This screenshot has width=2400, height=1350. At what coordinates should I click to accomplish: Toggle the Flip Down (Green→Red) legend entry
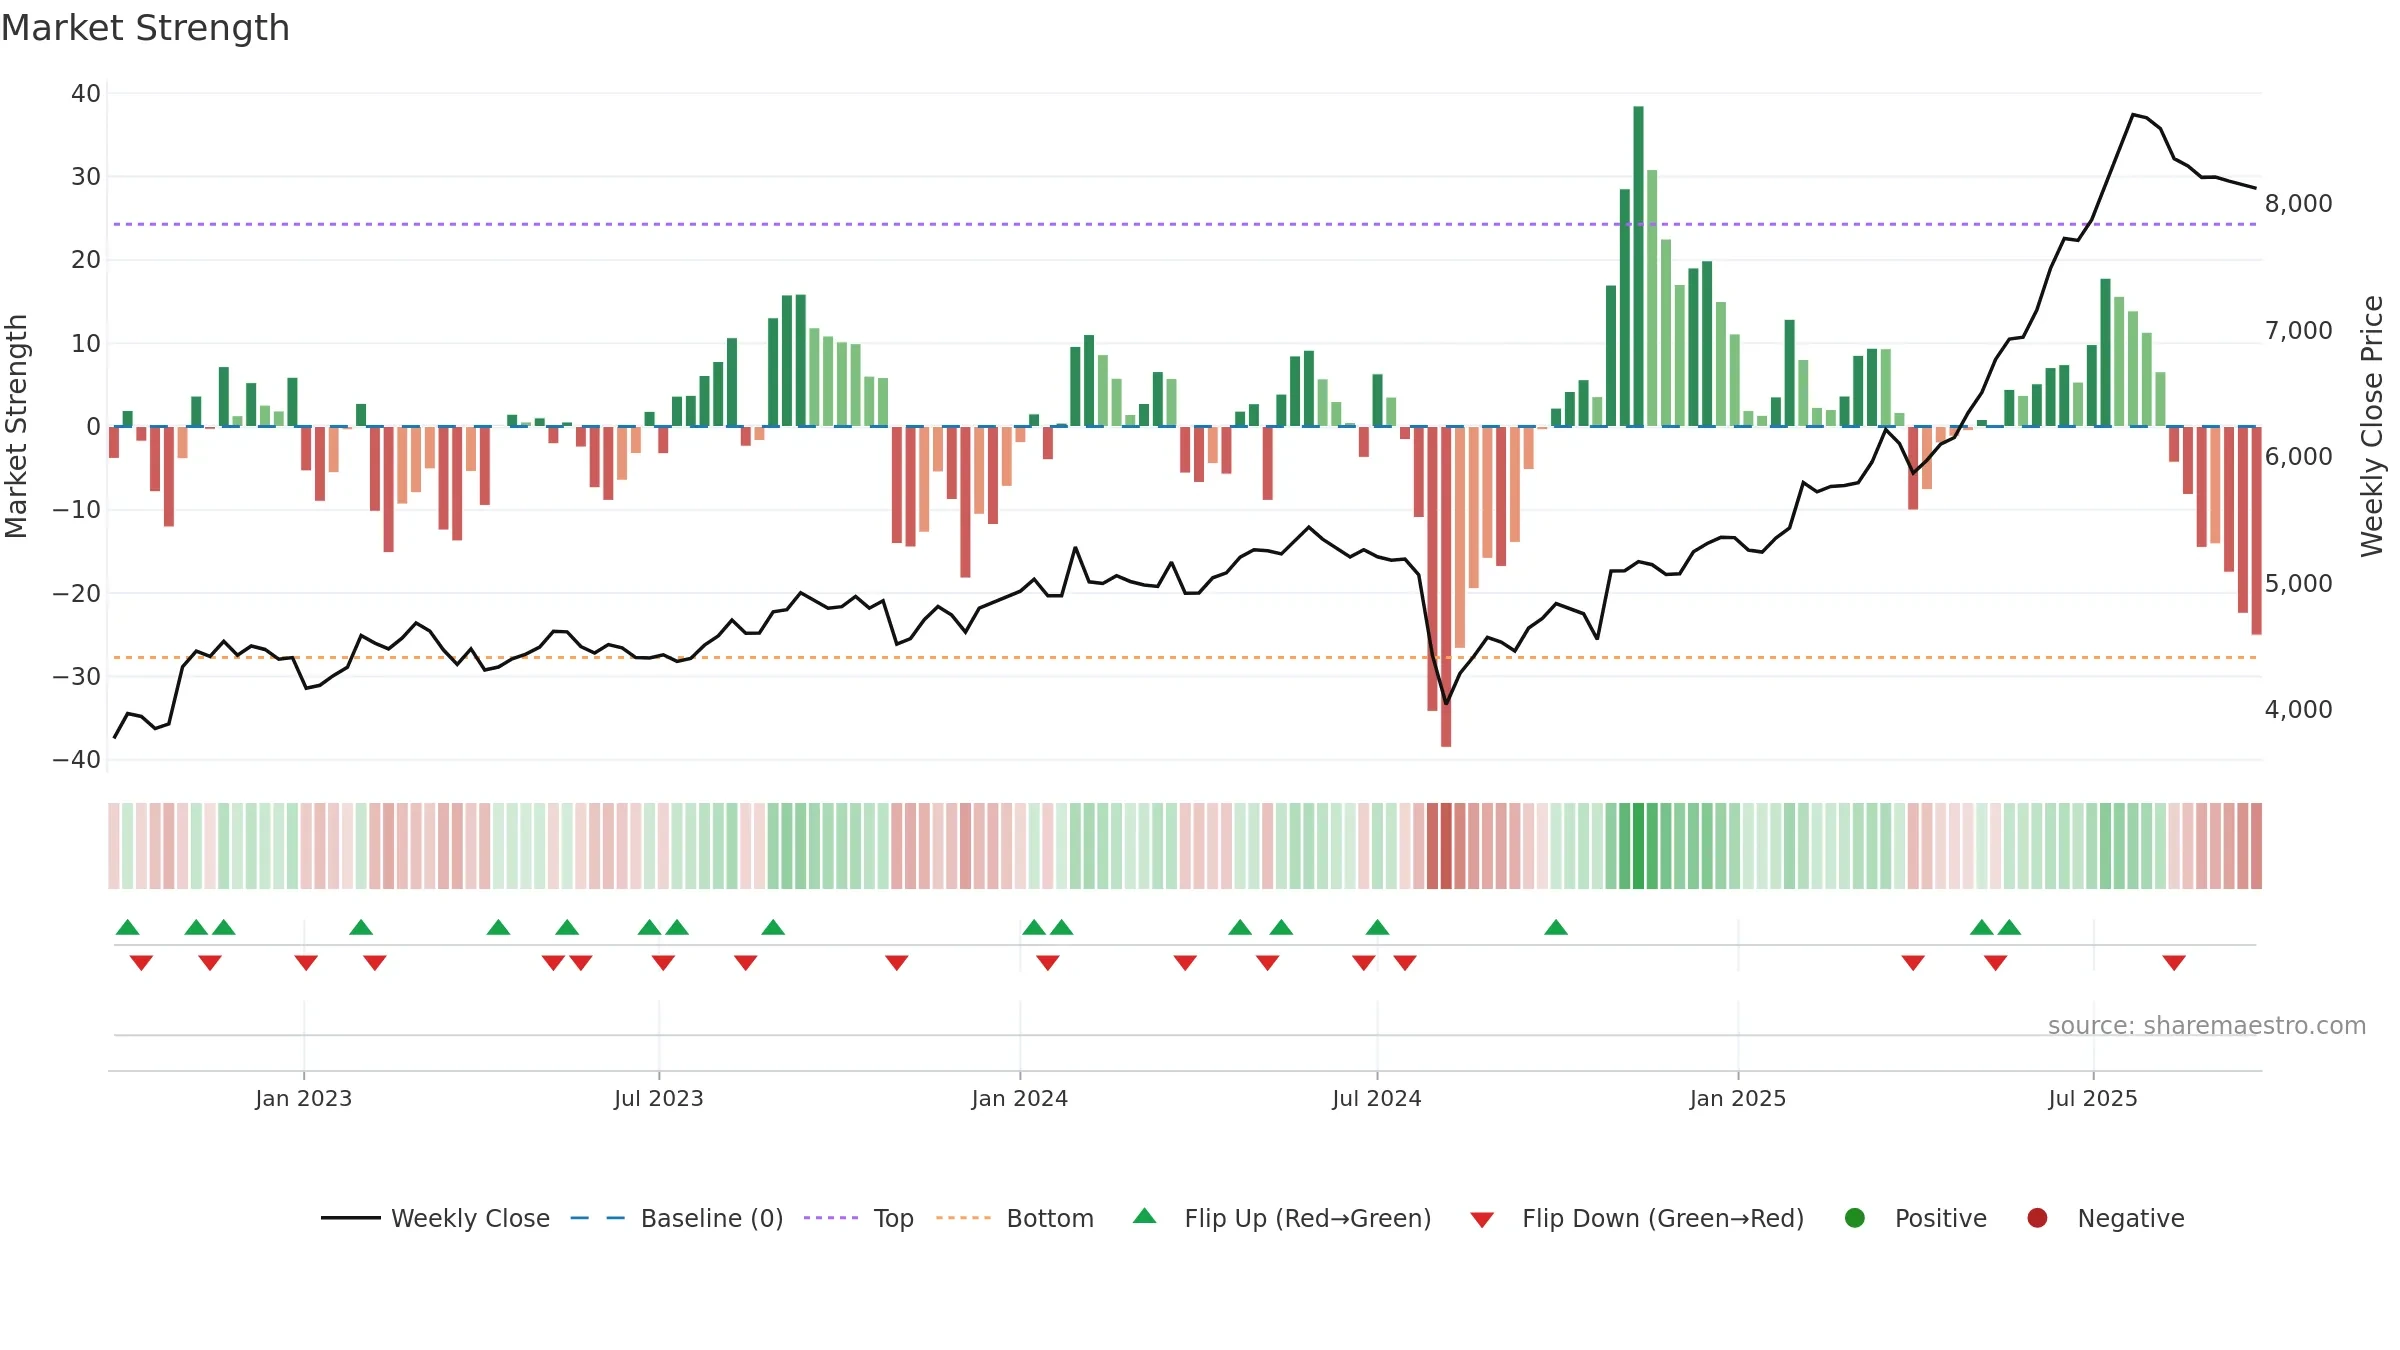[1637, 1218]
